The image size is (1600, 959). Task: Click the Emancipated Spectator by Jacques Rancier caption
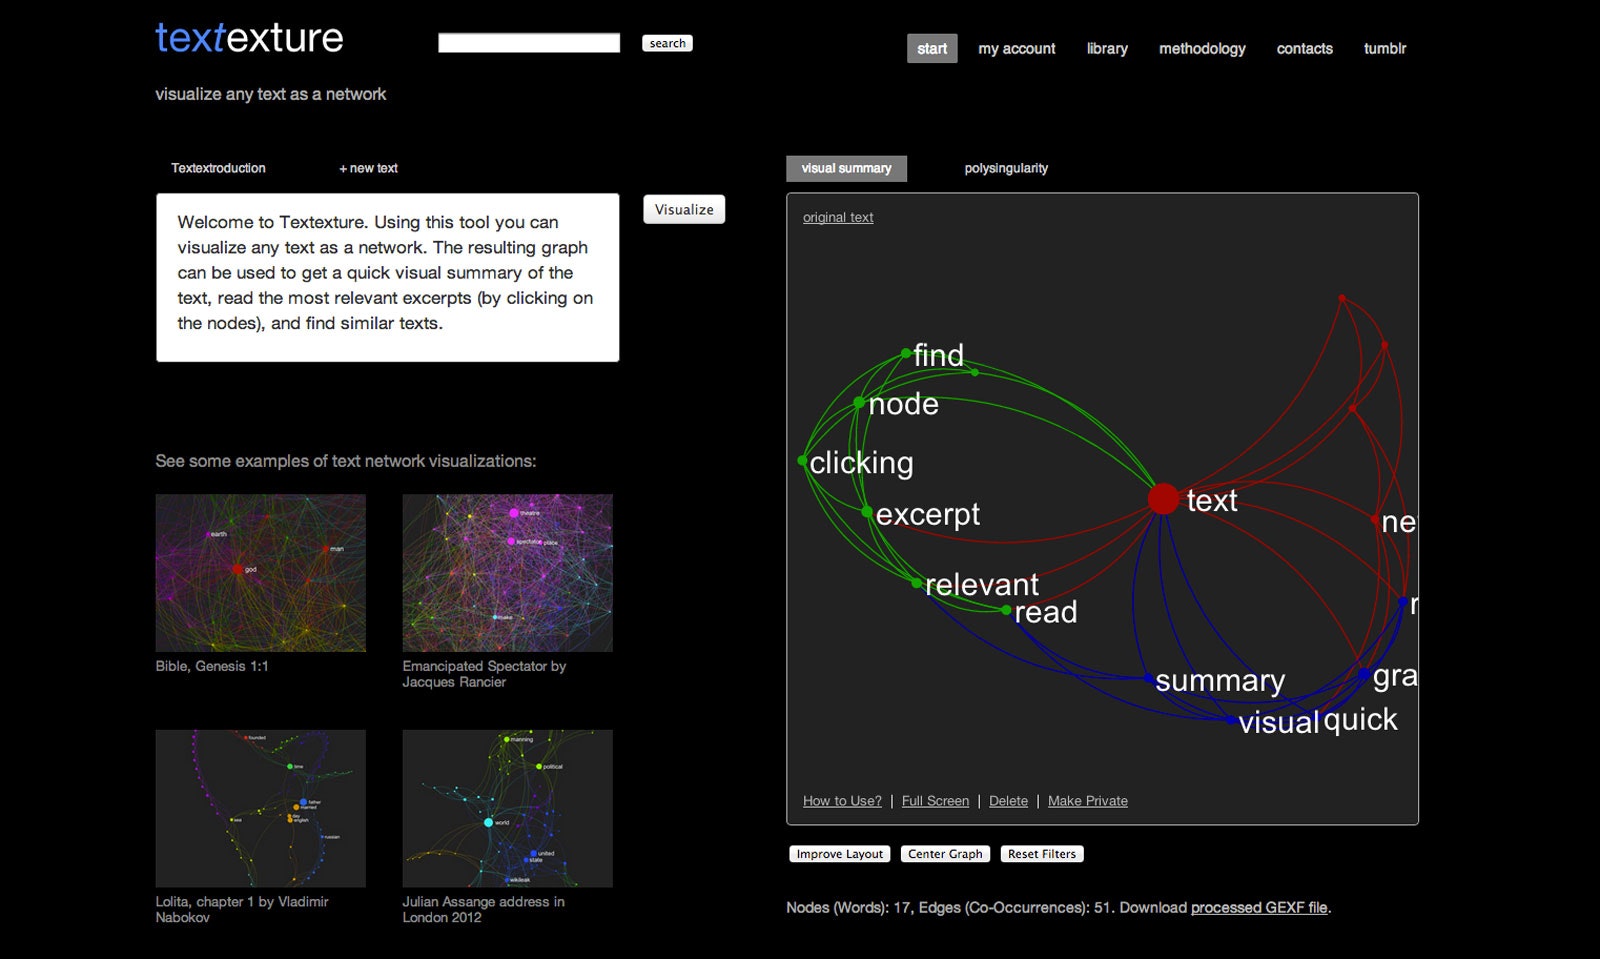[484, 674]
